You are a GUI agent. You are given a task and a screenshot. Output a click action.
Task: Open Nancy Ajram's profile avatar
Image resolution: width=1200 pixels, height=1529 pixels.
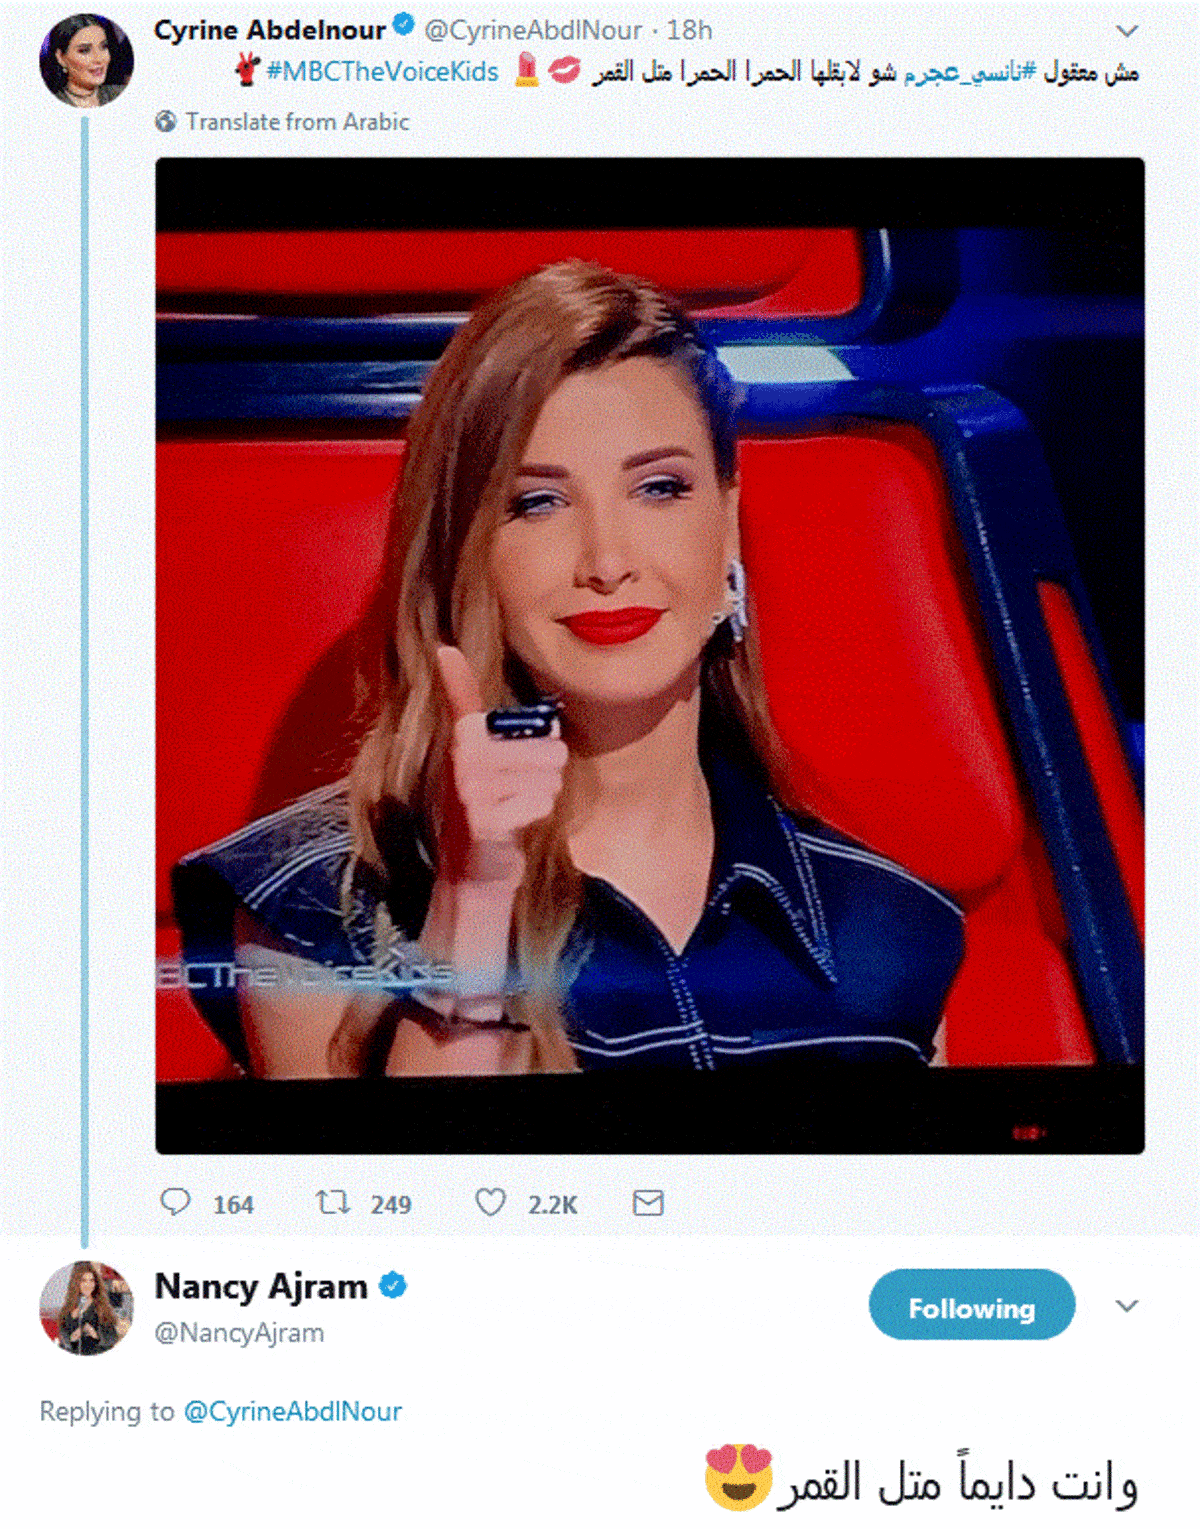86,1308
